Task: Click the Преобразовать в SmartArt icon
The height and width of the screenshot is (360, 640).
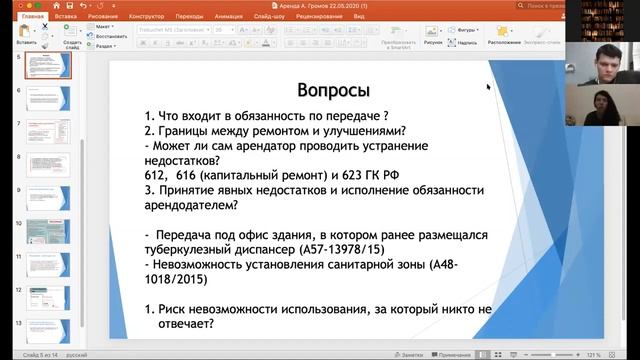Action: click(x=396, y=30)
